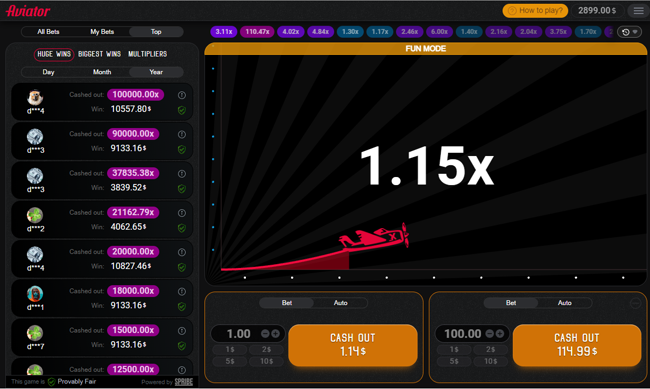Open the hamburger menu icon
The image size is (650, 389).
tap(638, 11)
